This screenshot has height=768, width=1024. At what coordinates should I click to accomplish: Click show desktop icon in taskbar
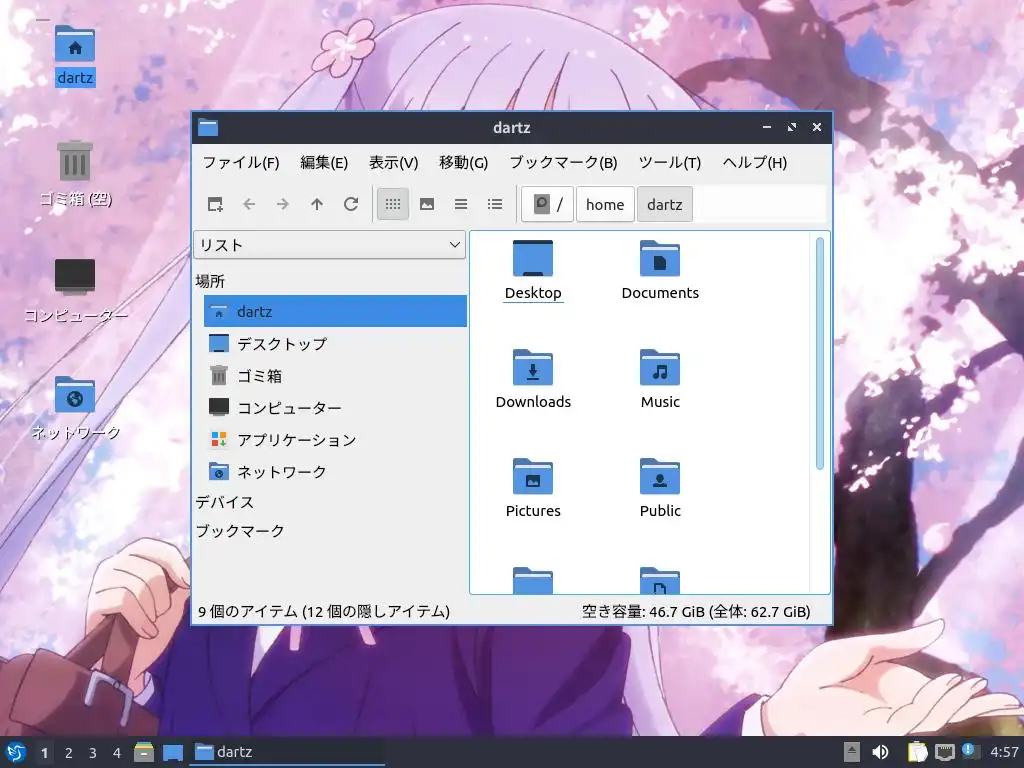click(x=173, y=752)
